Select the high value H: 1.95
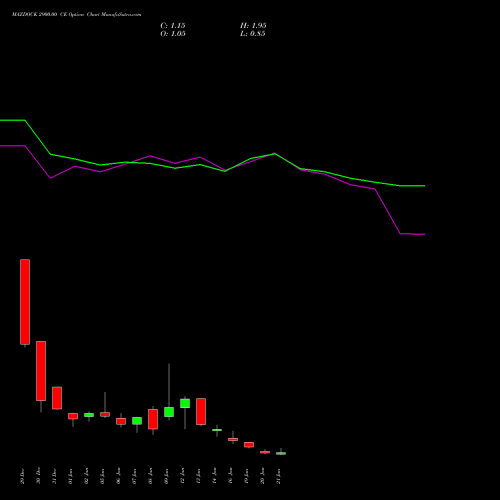Viewport: 500px width, 500px height. (253, 26)
